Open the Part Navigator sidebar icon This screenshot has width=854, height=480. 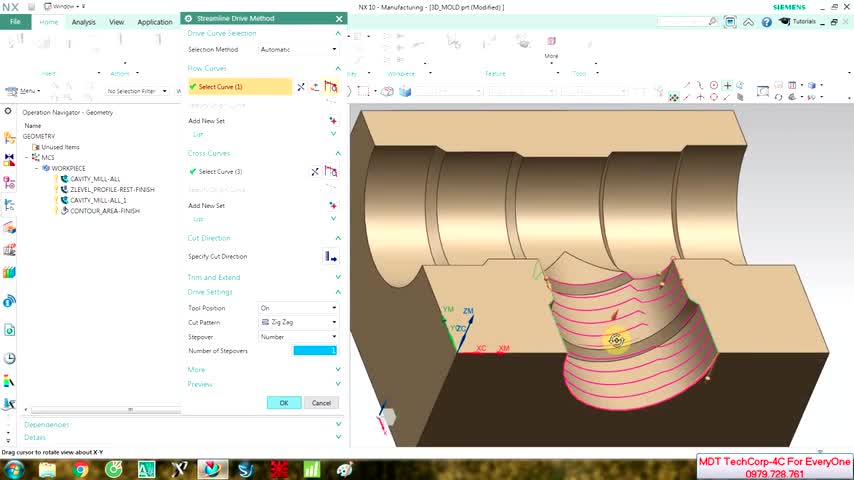(9, 183)
